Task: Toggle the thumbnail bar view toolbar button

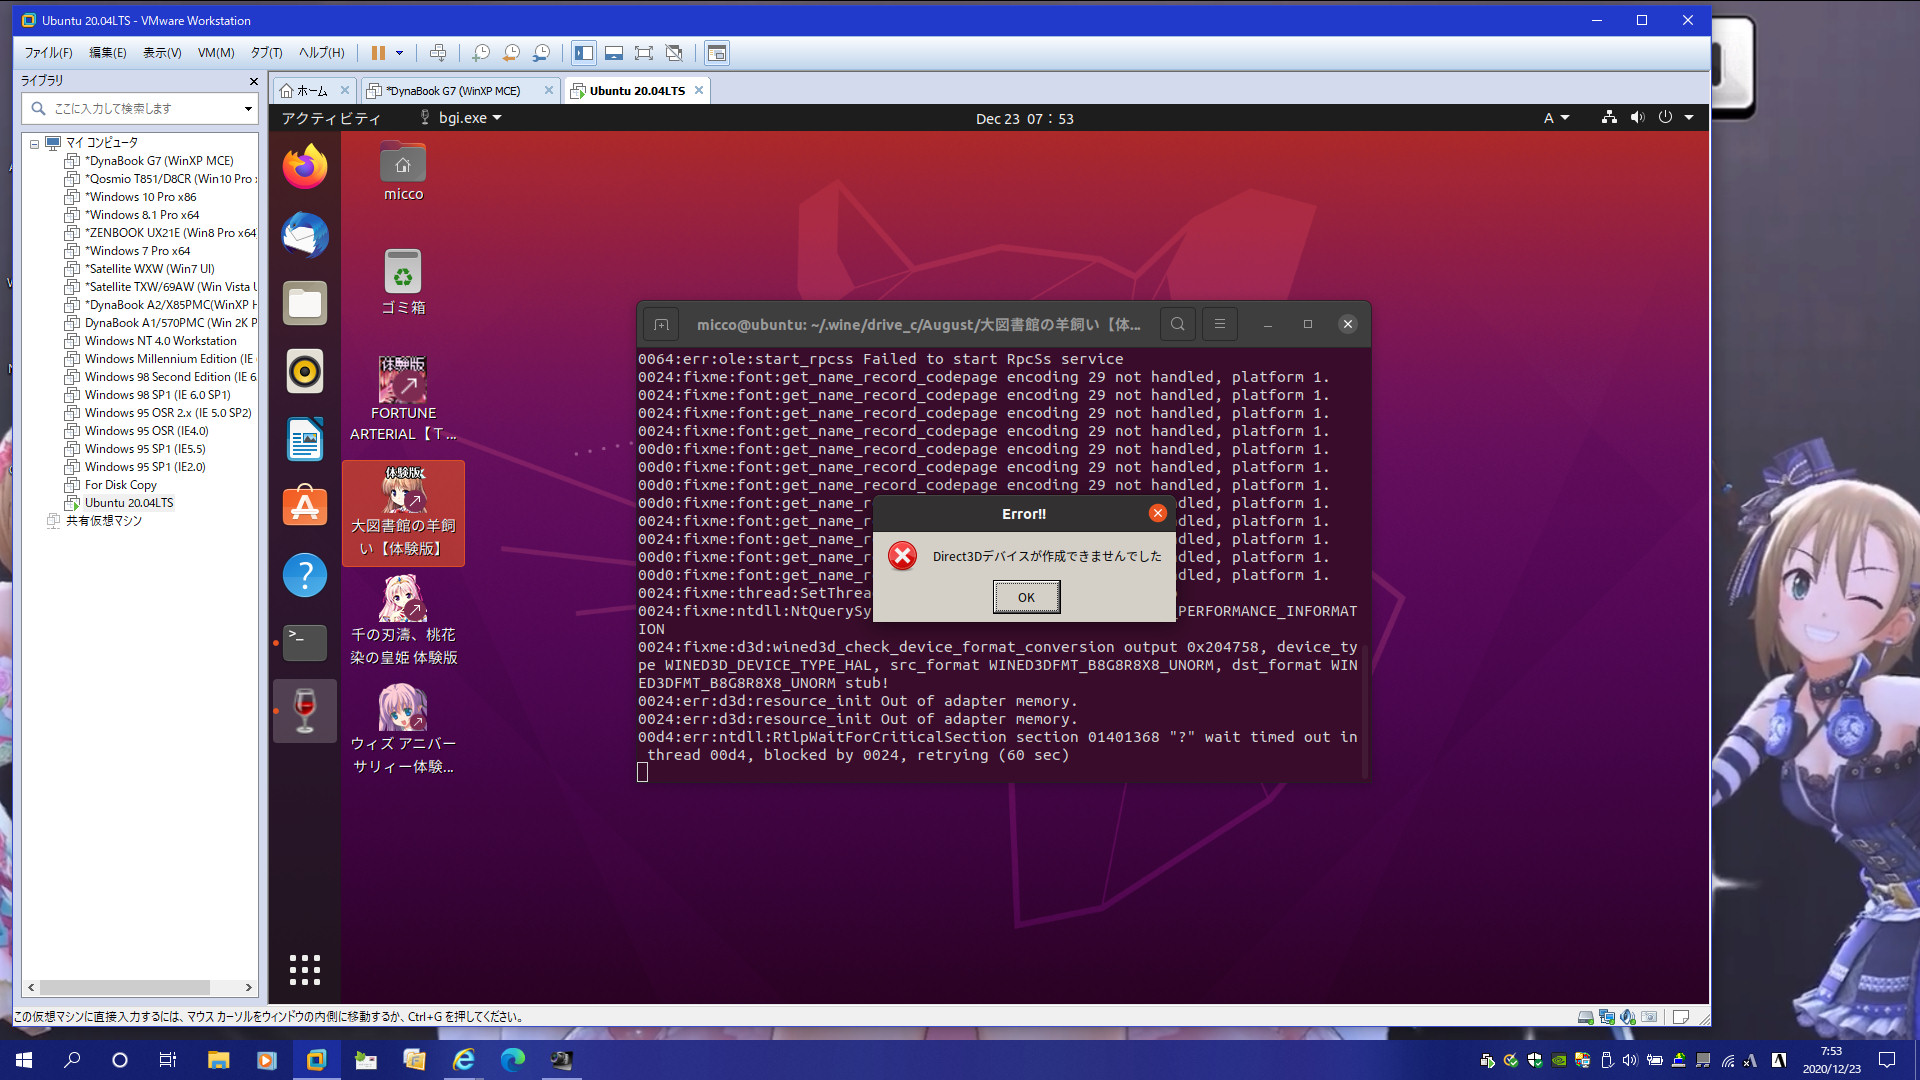Action: pyautogui.click(x=614, y=53)
